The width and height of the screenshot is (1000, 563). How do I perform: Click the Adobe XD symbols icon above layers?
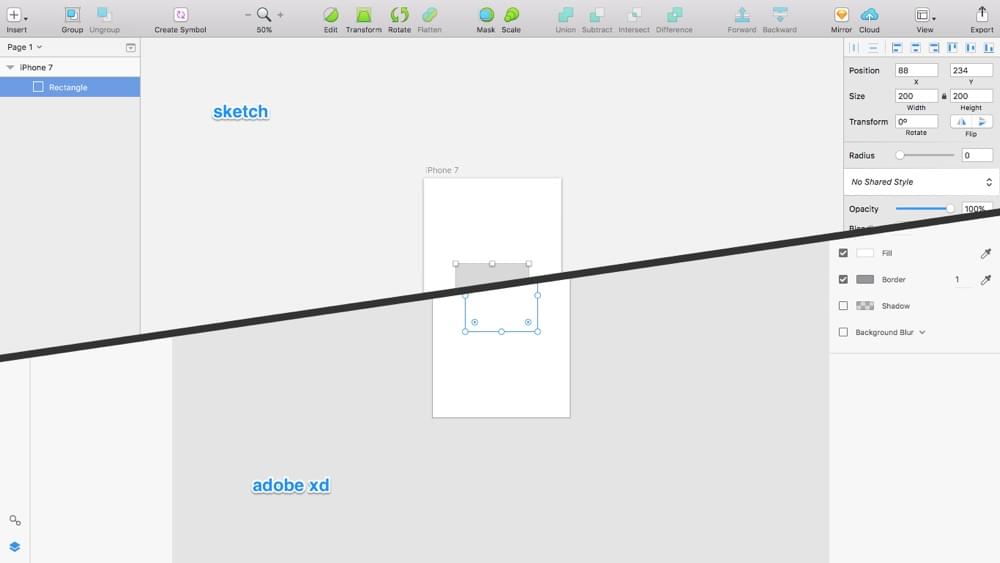[15, 520]
